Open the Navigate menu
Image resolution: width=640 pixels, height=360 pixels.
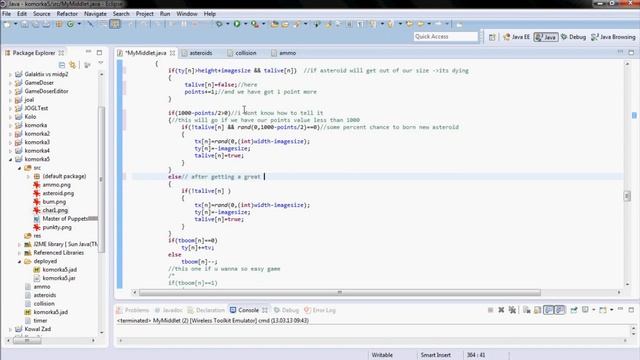pos(95,14)
